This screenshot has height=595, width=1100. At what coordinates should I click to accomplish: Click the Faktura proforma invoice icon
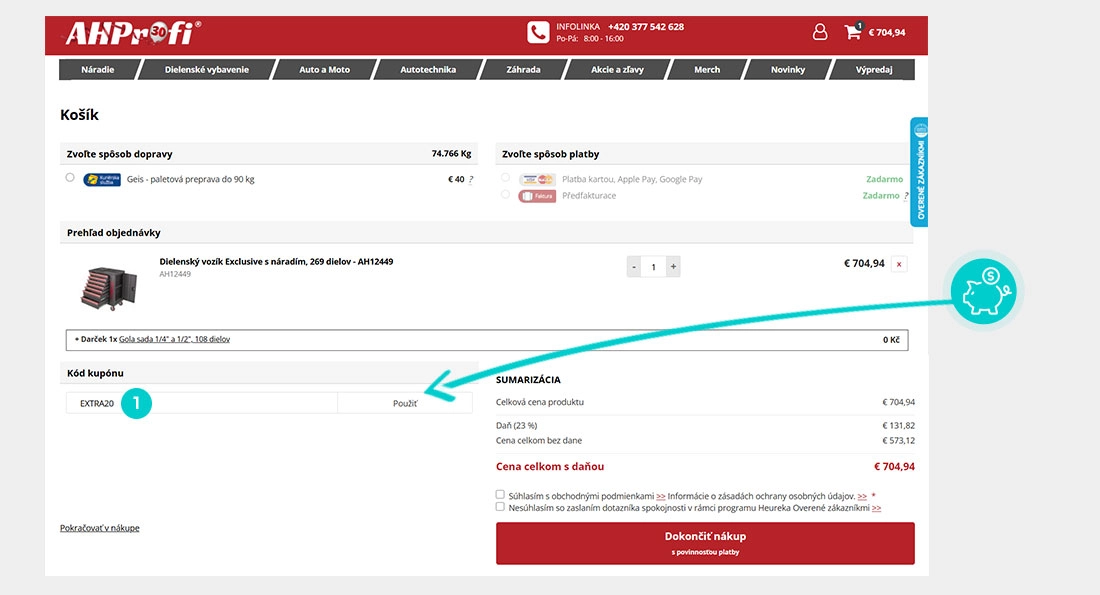(537, 196)
